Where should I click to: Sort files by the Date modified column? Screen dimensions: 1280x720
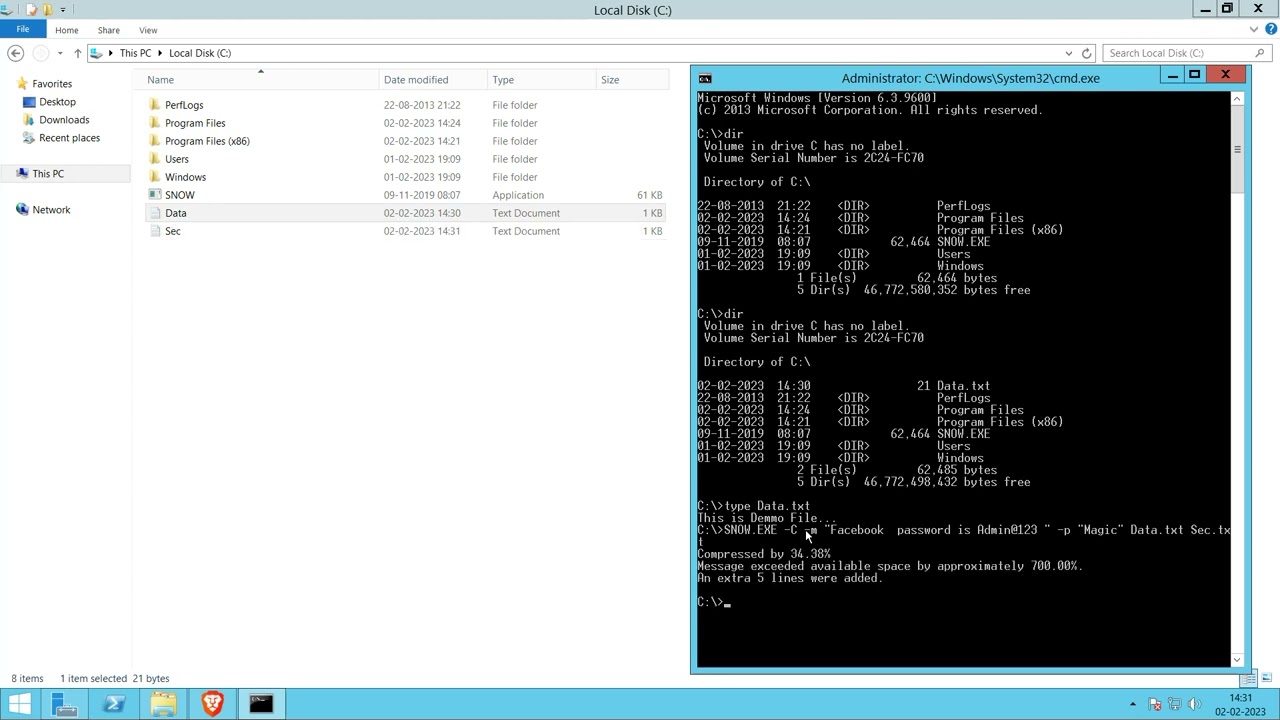coord(416,80)
